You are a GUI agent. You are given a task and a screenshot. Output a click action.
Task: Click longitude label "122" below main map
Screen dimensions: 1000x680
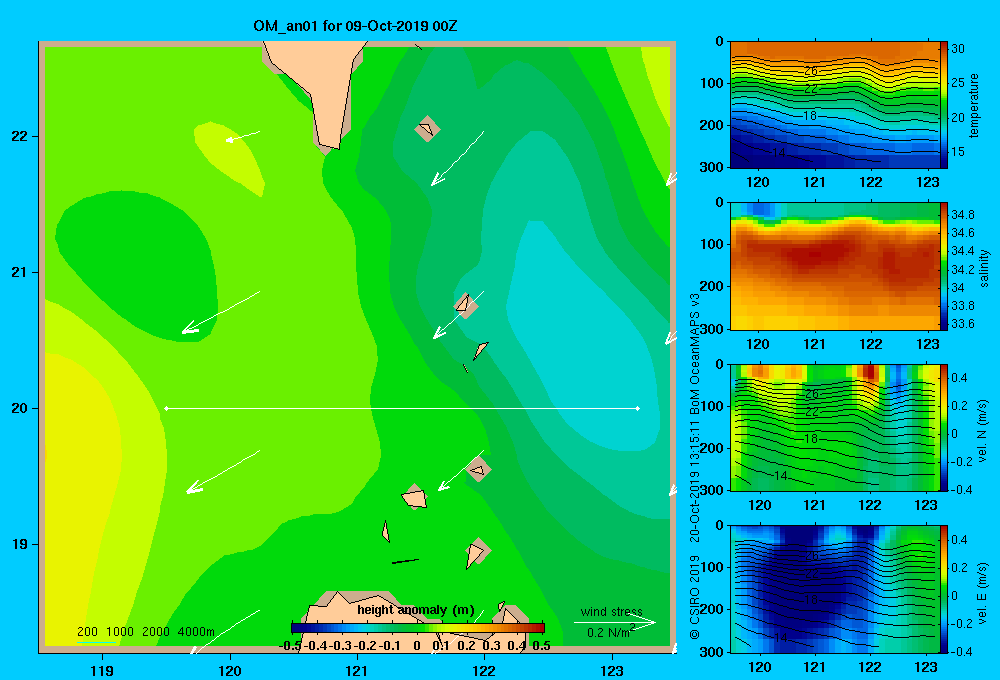[x=484, y=670]
